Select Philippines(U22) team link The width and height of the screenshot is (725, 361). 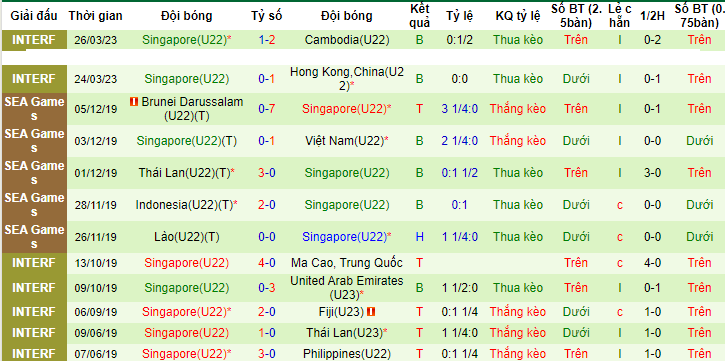(347, 354)
